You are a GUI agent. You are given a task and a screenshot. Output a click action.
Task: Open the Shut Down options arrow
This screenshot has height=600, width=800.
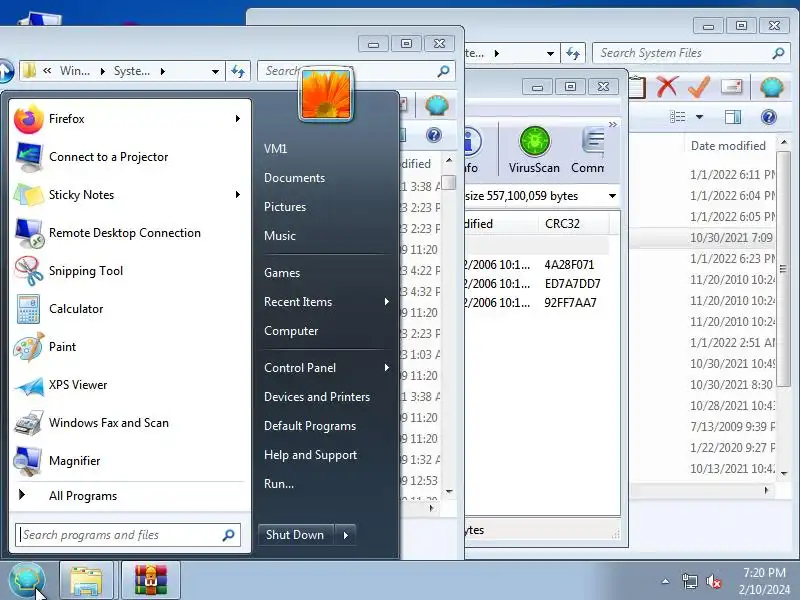pos(345,535)
